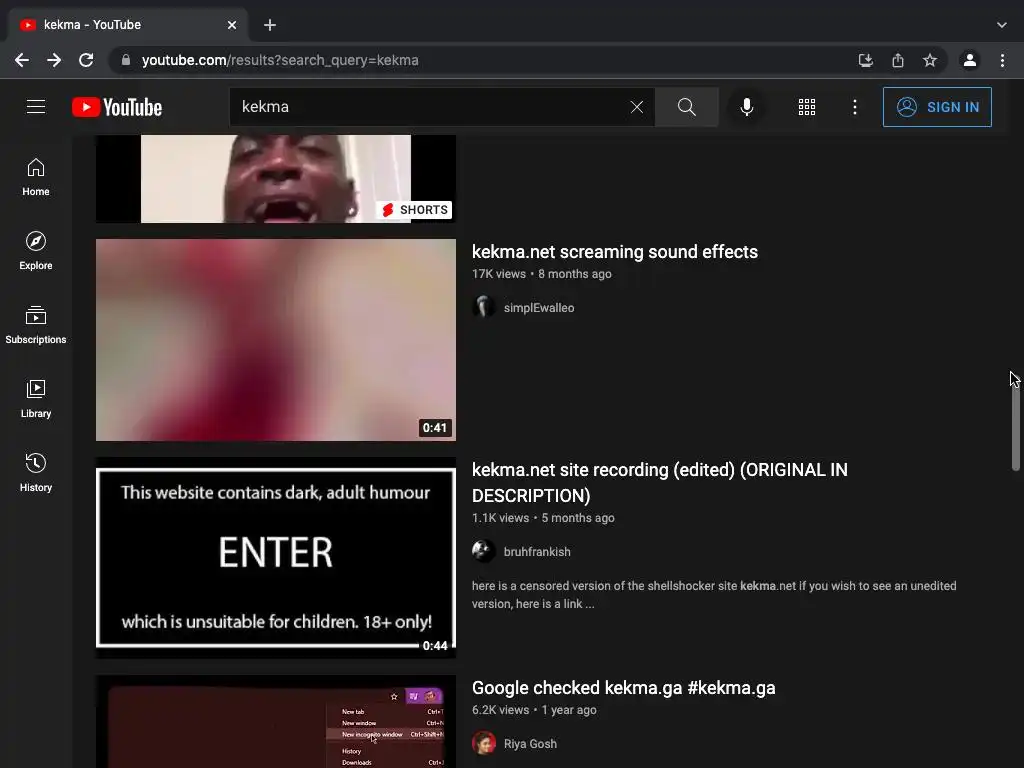
Task: Click the lock icon in address bar
Action: [x=126, y=60]
